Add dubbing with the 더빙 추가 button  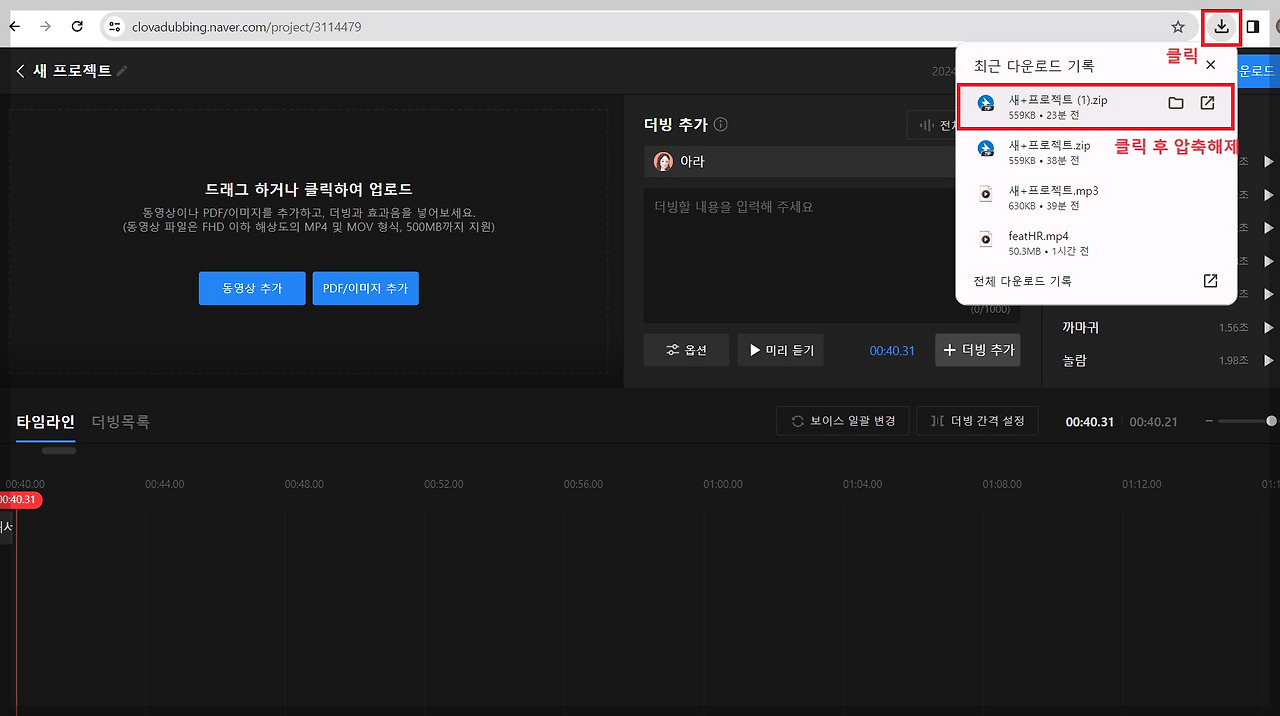977,349
